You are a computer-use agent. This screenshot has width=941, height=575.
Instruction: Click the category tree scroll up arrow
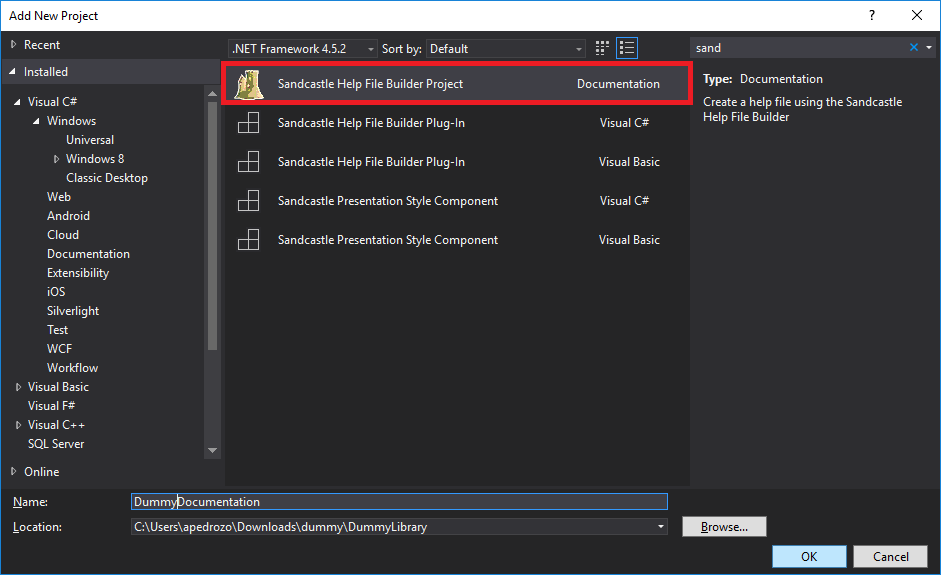(x=212, y=94)
